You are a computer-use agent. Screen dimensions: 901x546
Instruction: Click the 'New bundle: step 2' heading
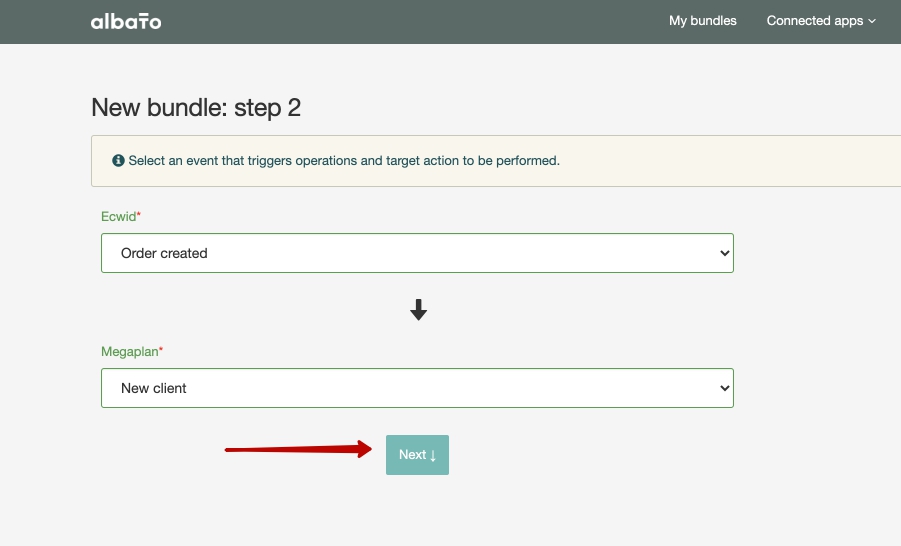pyautogui.click(x=196, y=108)
